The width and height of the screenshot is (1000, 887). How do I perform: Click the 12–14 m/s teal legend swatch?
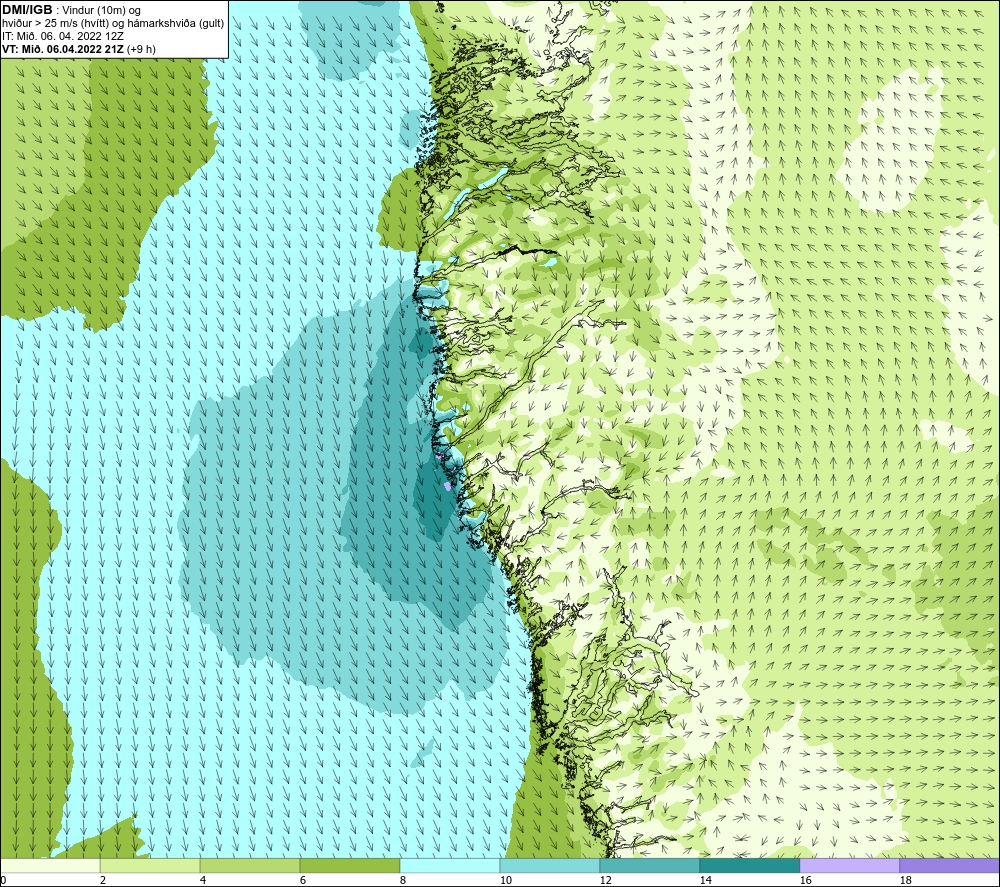649,866
